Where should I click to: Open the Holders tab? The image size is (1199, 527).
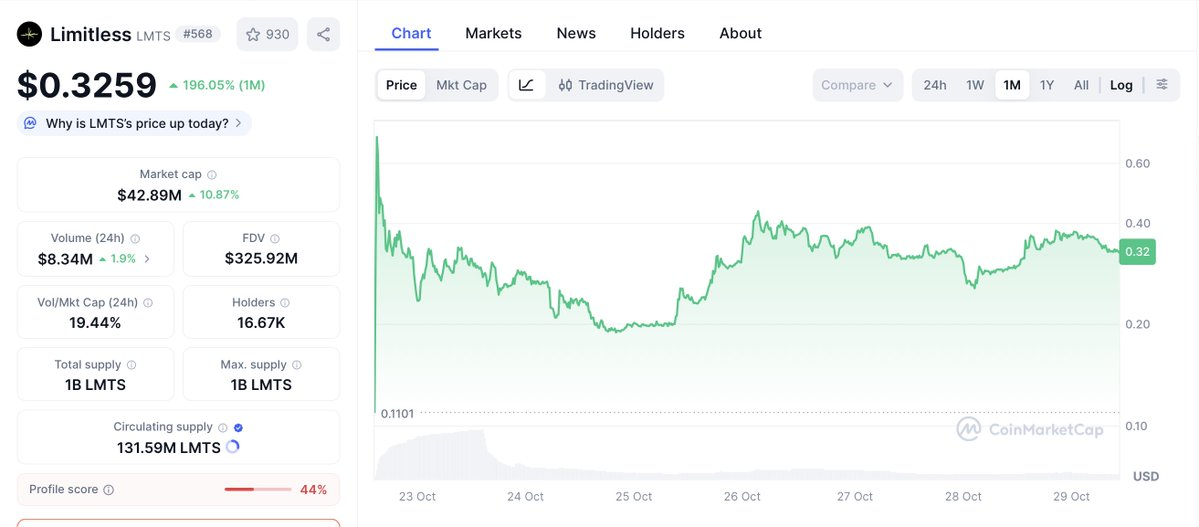point(657,33)
